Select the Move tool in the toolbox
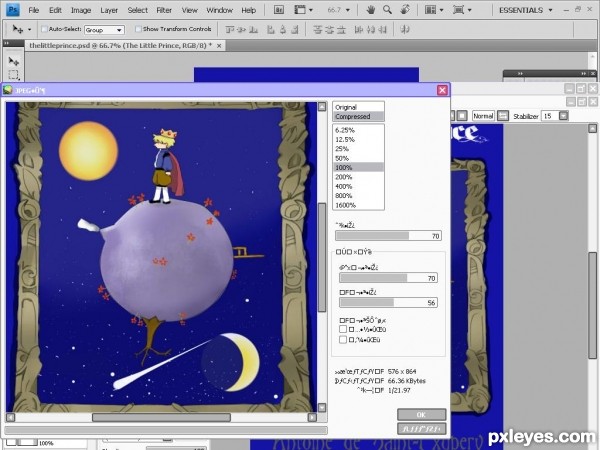This screenshot has width=600, height=450. (14, 61)
